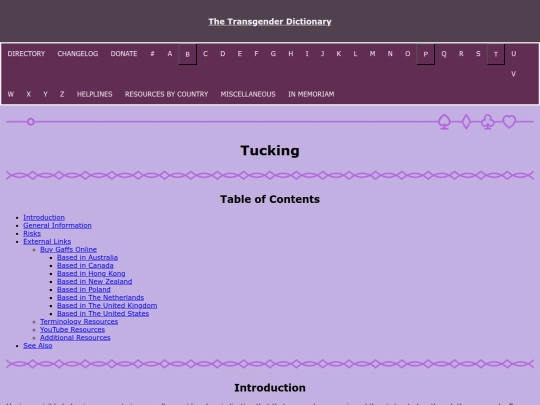Open letter V index
Screen dimensions: 540x405
(513, 74)
